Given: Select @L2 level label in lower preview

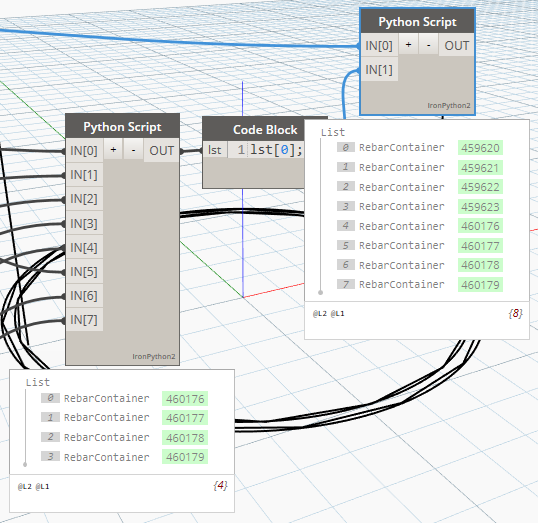Looking at the screenshot, I should click(x=25, y=486).
